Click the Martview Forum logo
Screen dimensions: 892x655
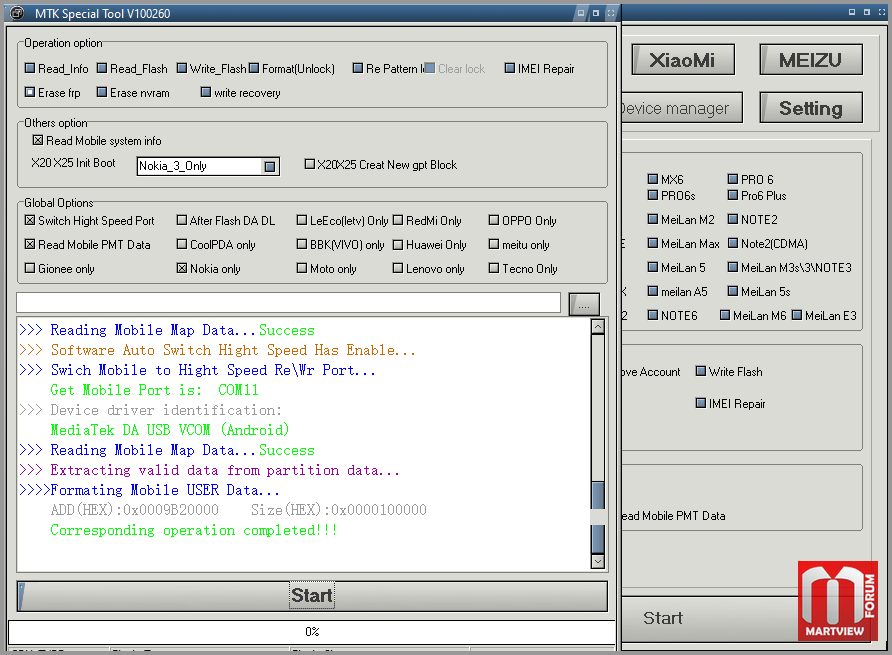(838, 601)
